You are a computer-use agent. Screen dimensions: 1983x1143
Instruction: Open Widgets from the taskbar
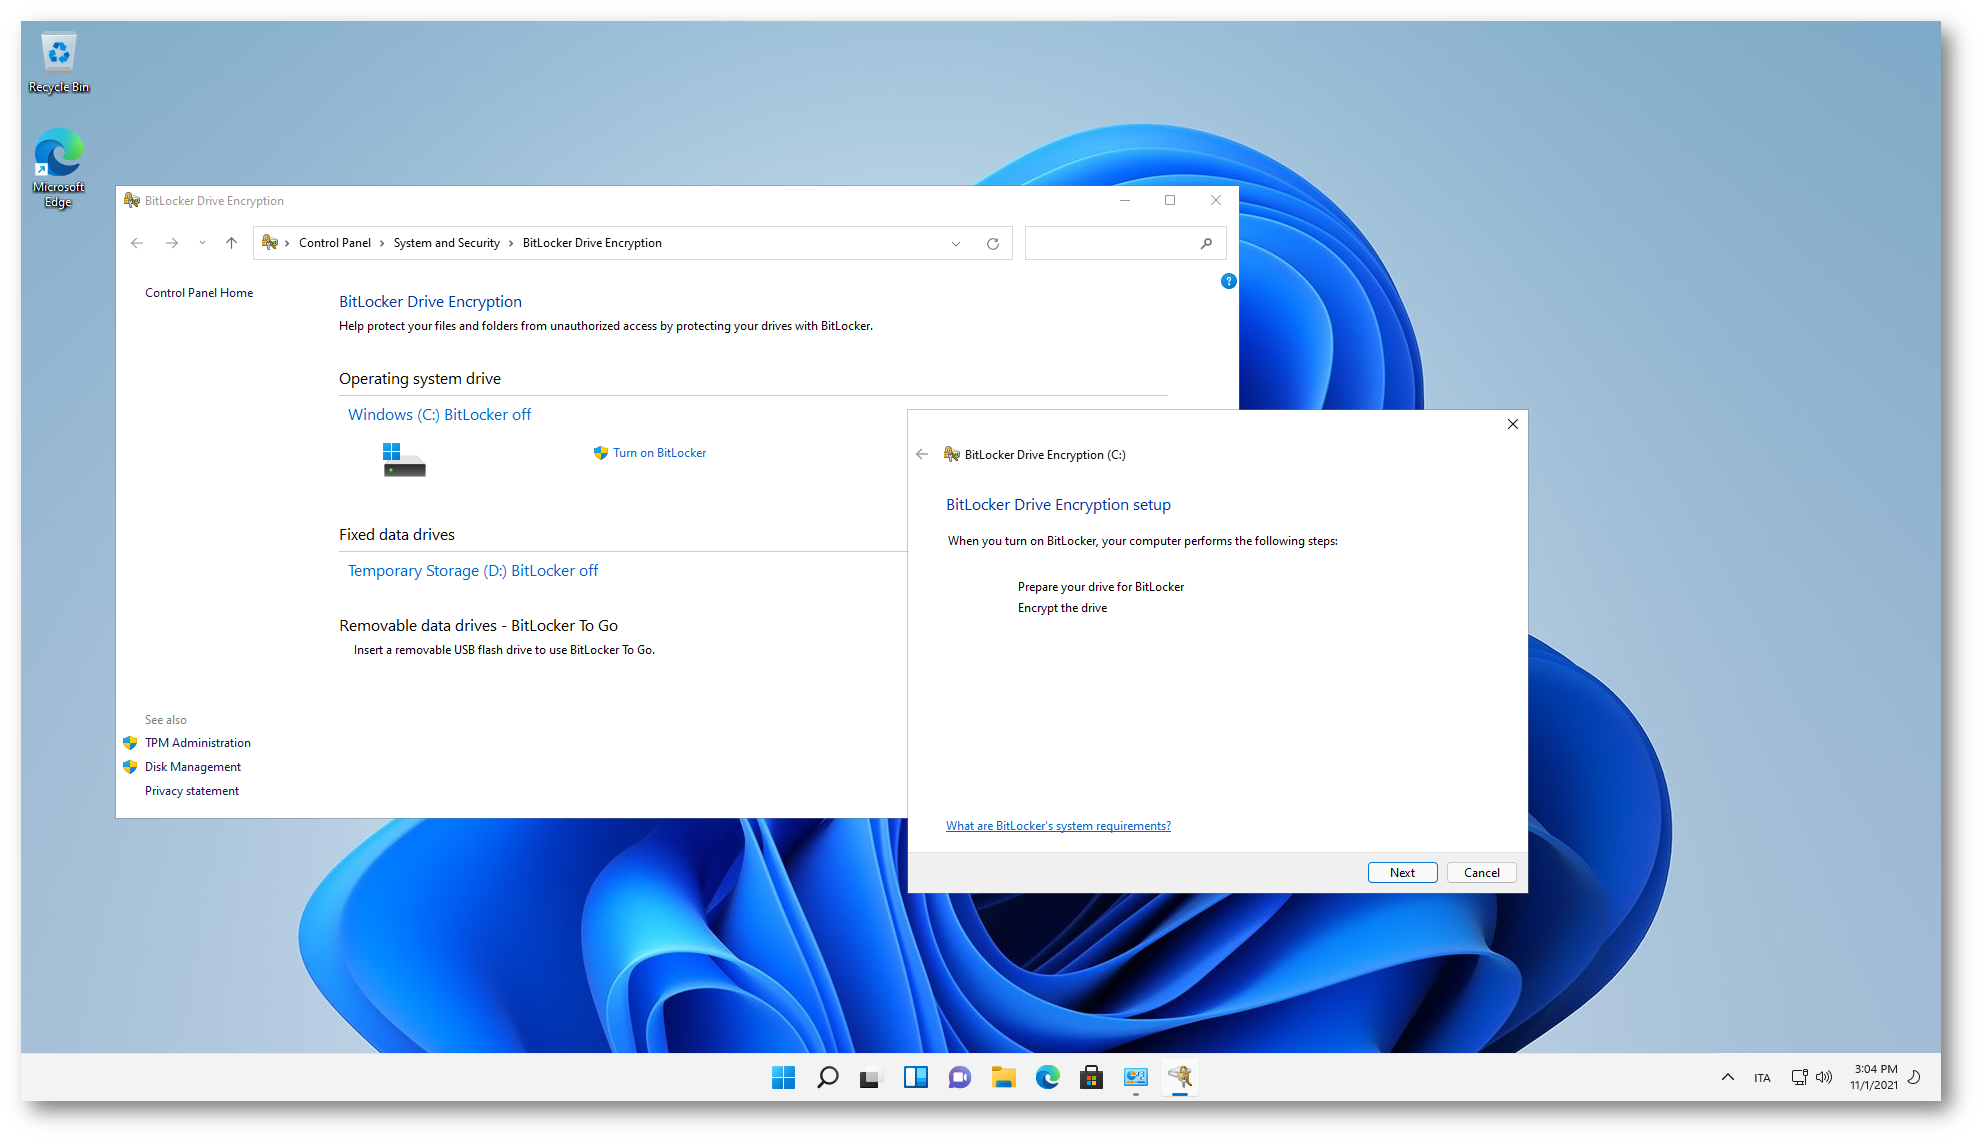(x=915, y=1077)
